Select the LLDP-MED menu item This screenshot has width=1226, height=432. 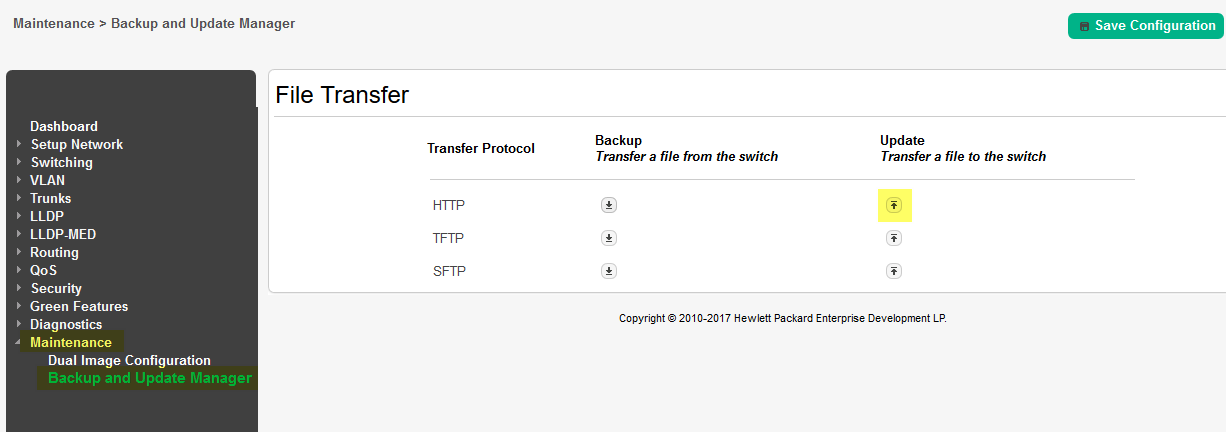tap(63, 234)
